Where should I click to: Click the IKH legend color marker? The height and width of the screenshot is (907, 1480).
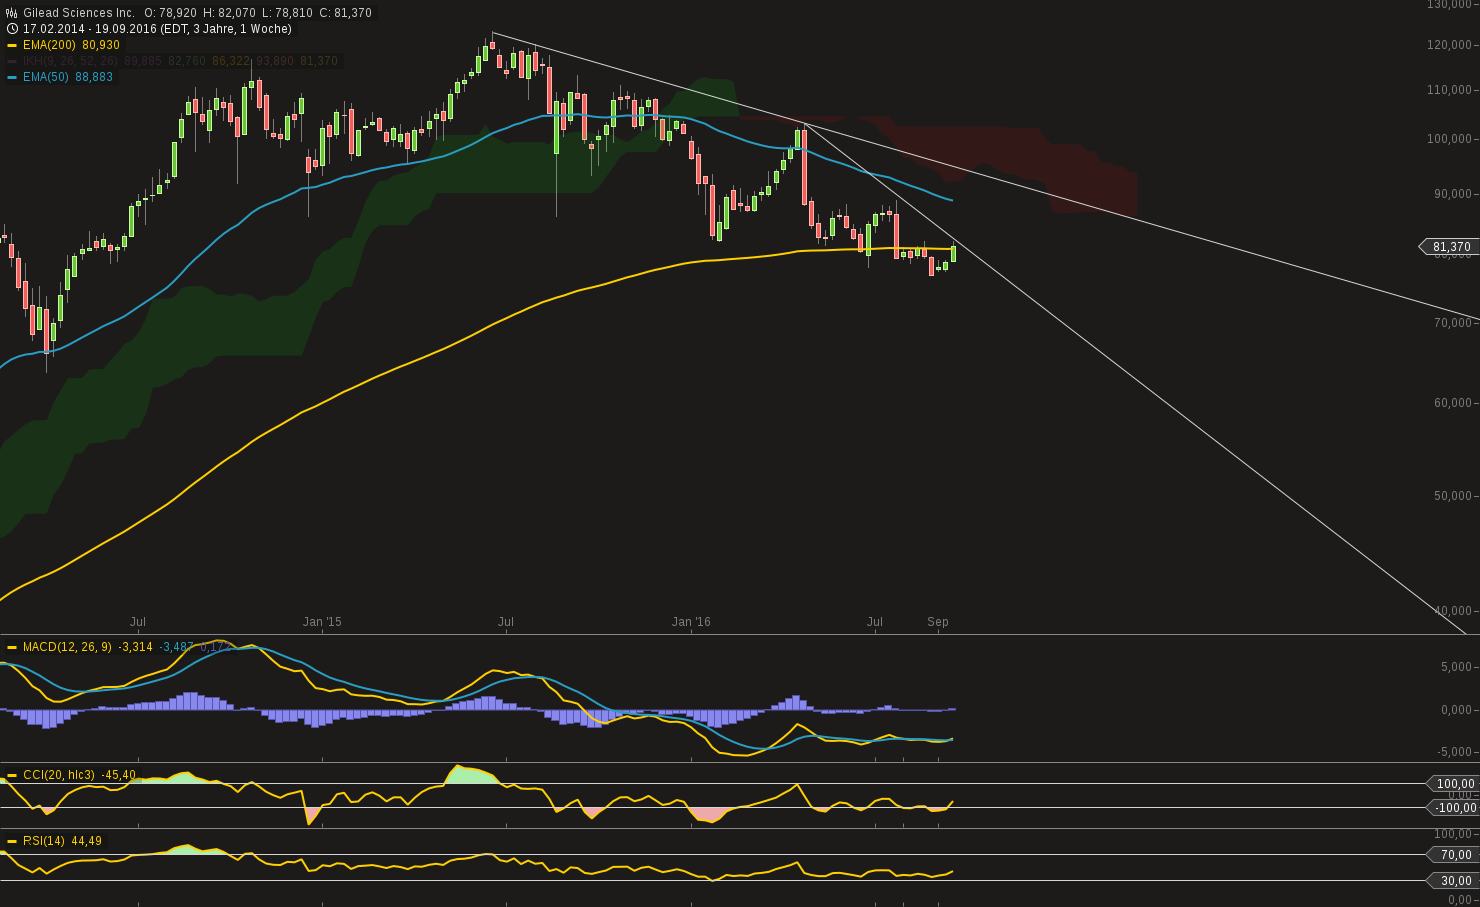(x=10, y=61)
